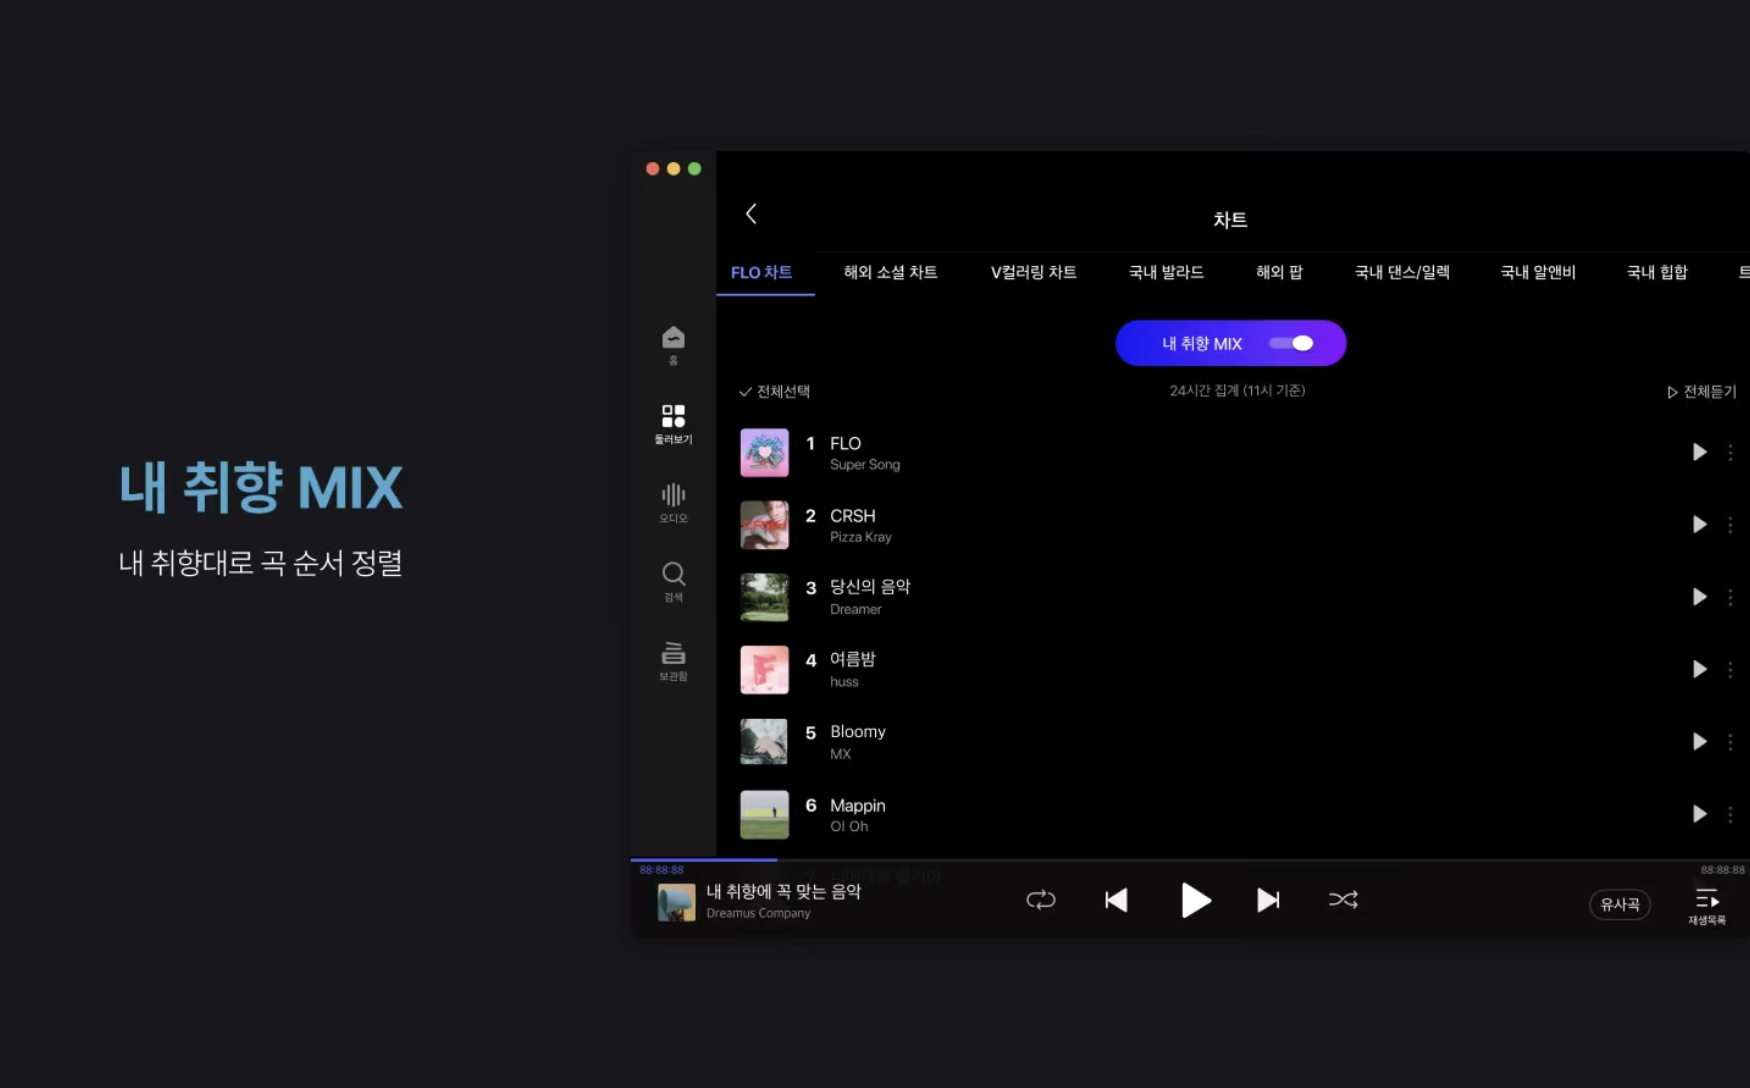Click artist huss
This screenshot has height=1088, width=1750.
844,682
